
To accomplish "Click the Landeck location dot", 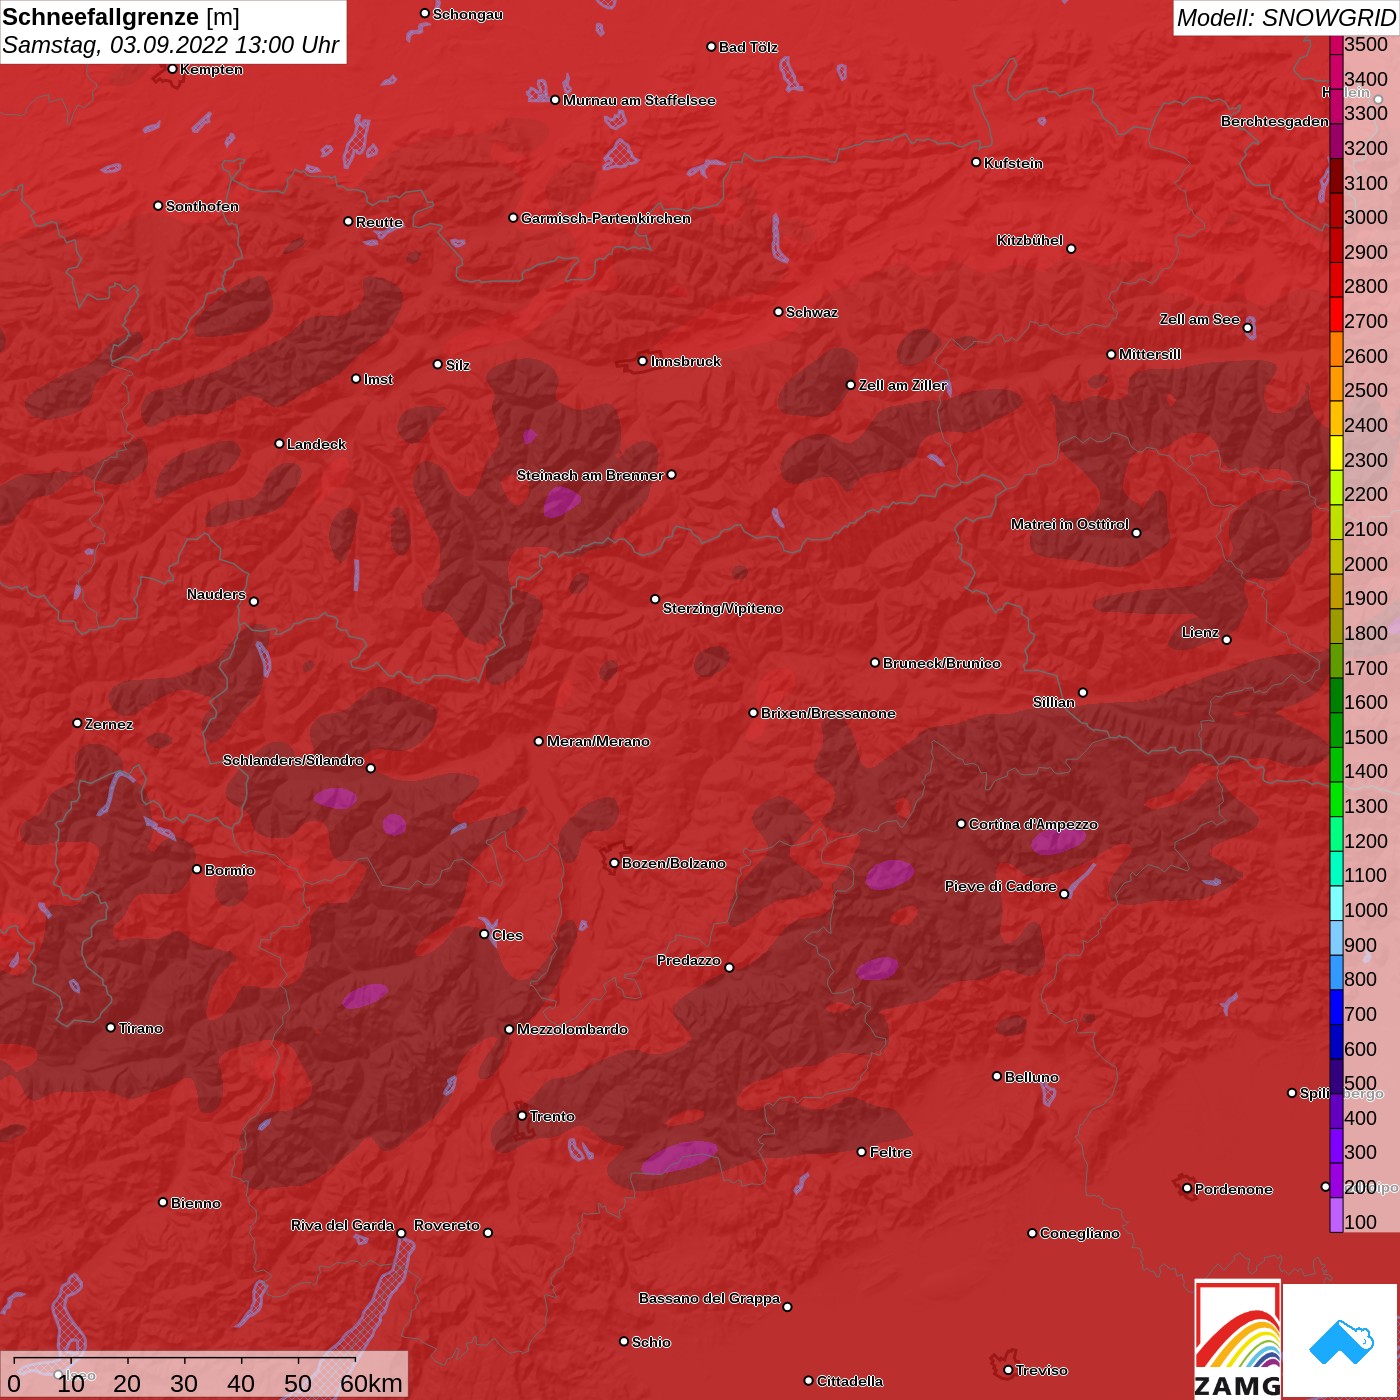I will [x=279, y=444].
